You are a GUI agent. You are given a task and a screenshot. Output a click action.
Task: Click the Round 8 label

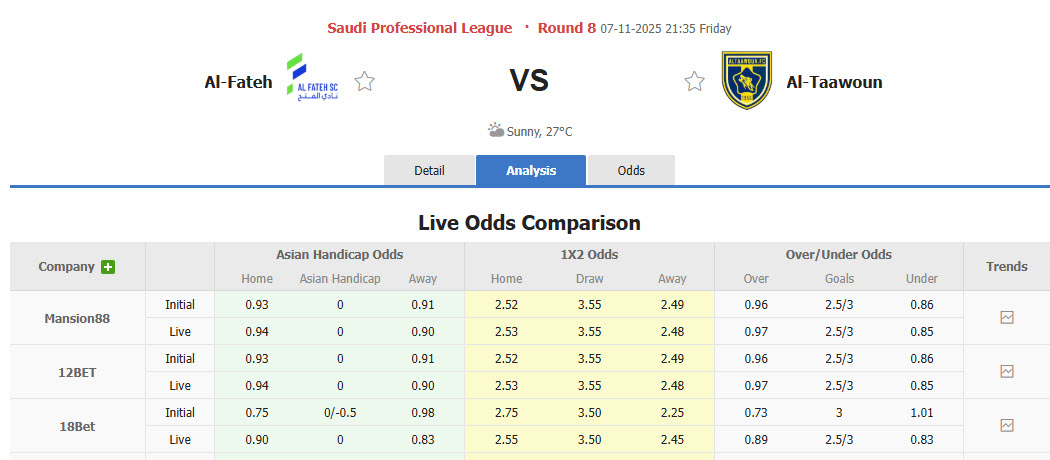click(566, 28)
